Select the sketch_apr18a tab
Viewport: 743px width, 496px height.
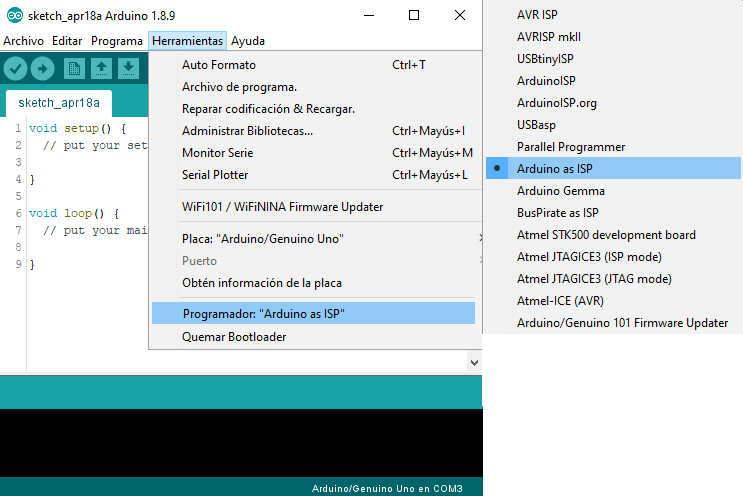(x=59, y=103)
